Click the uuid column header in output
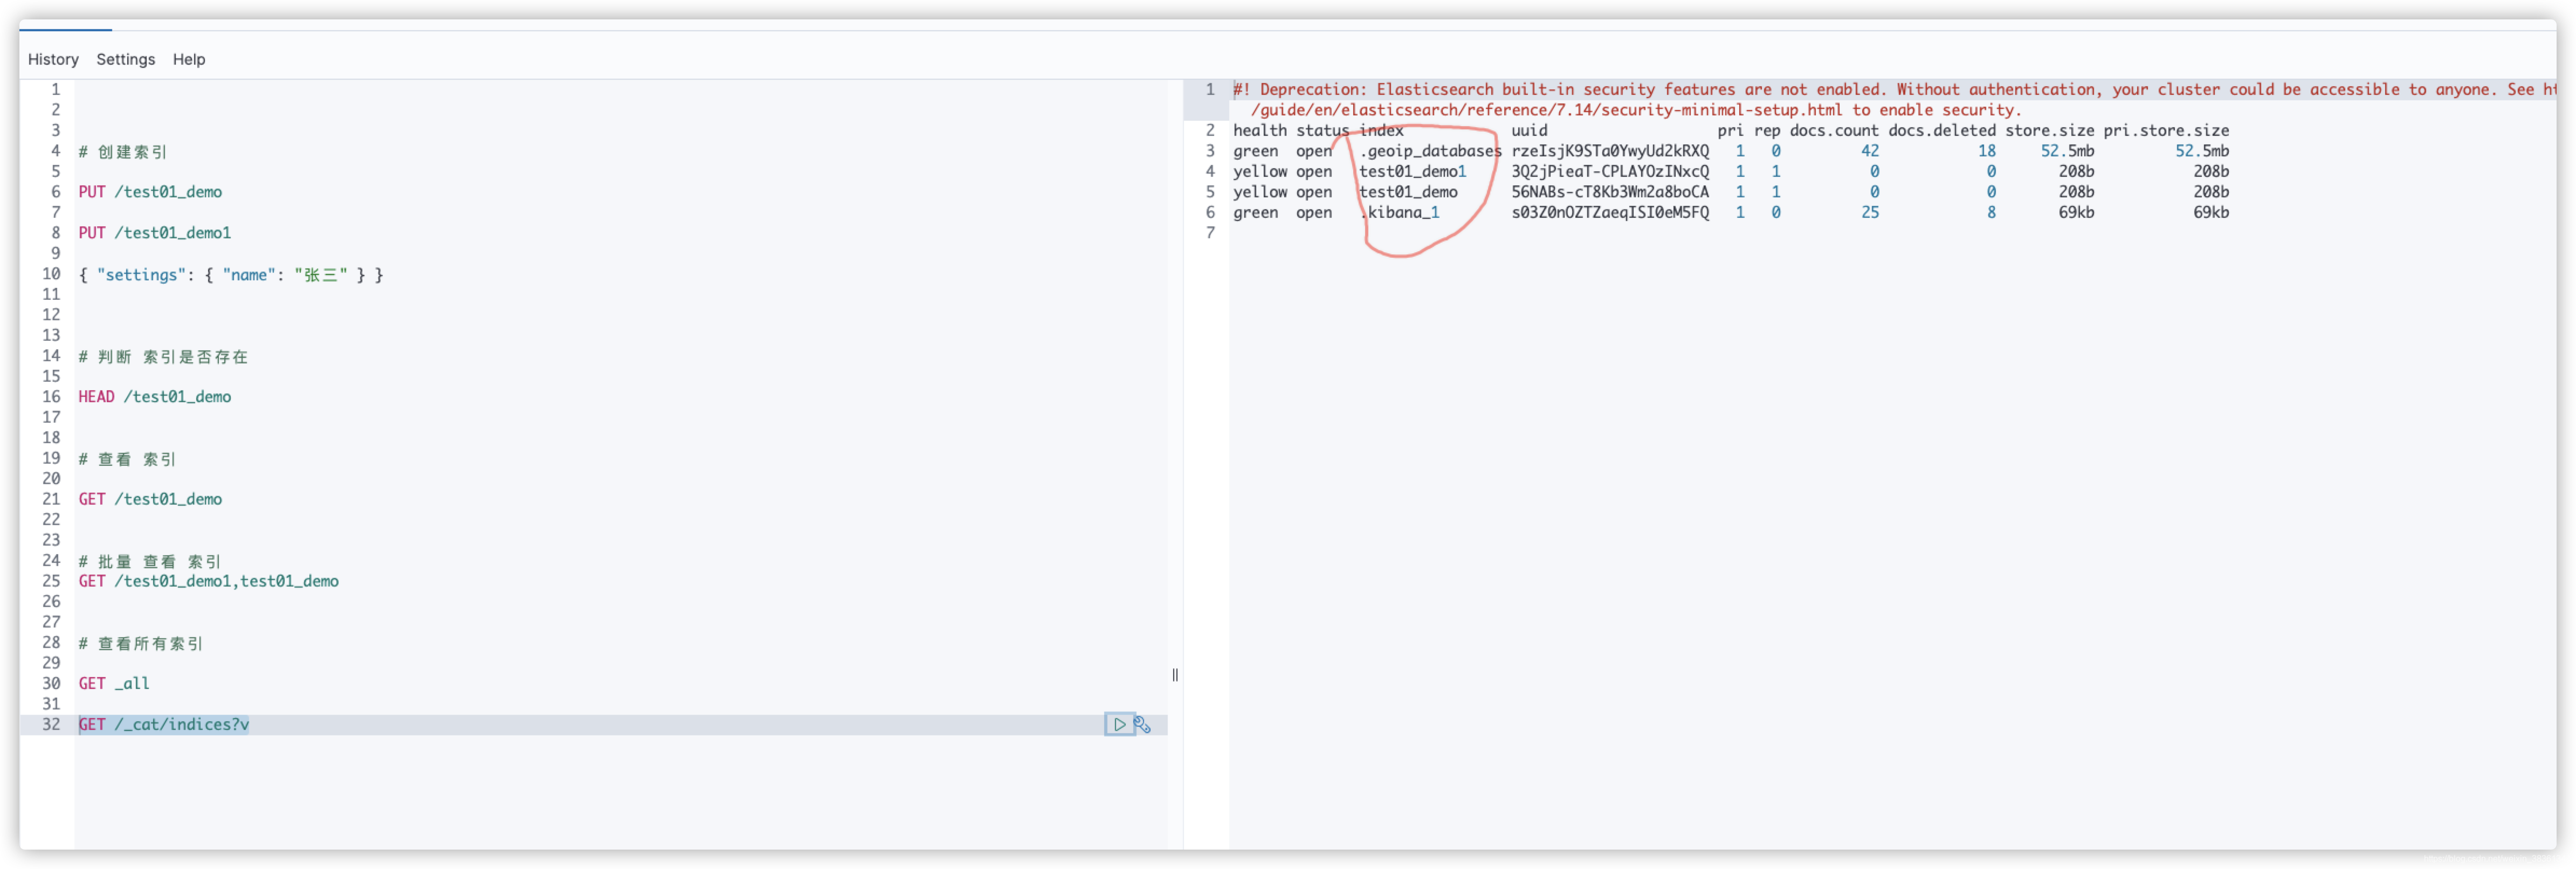The image size is (2576, 869). [1529, 130]
